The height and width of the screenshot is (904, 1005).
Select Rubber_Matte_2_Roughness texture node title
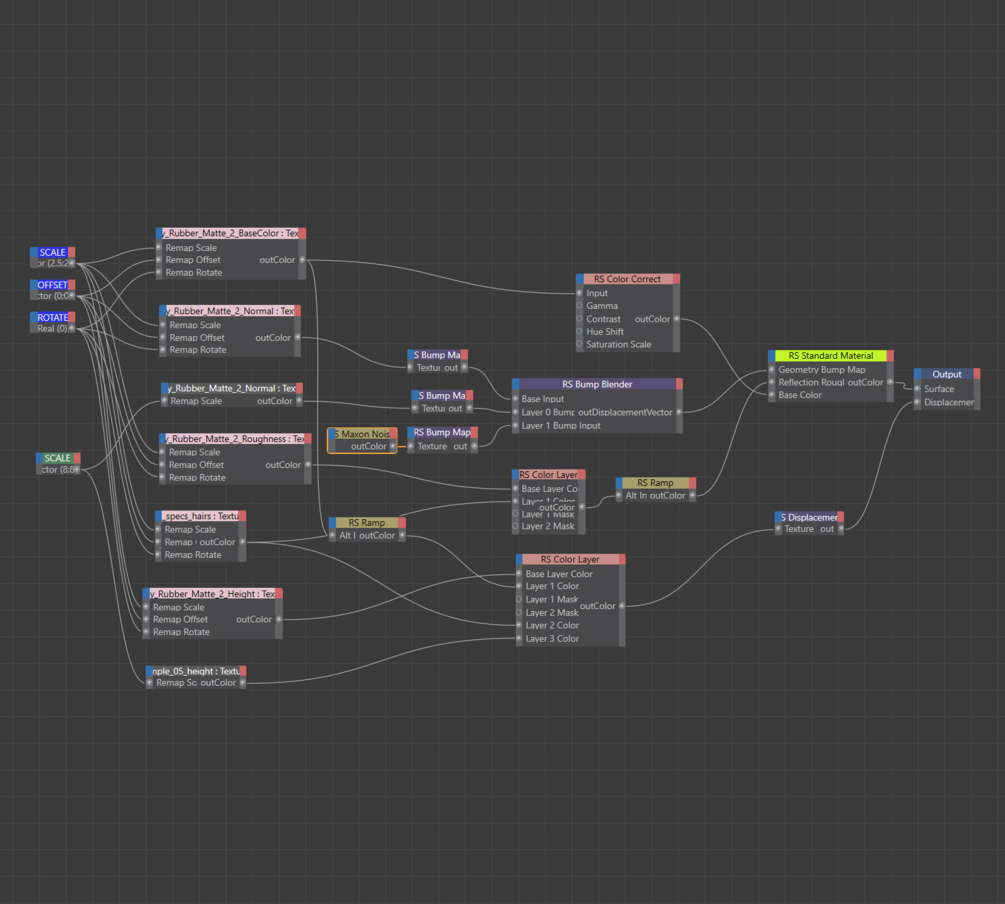[x=235, y=439]
